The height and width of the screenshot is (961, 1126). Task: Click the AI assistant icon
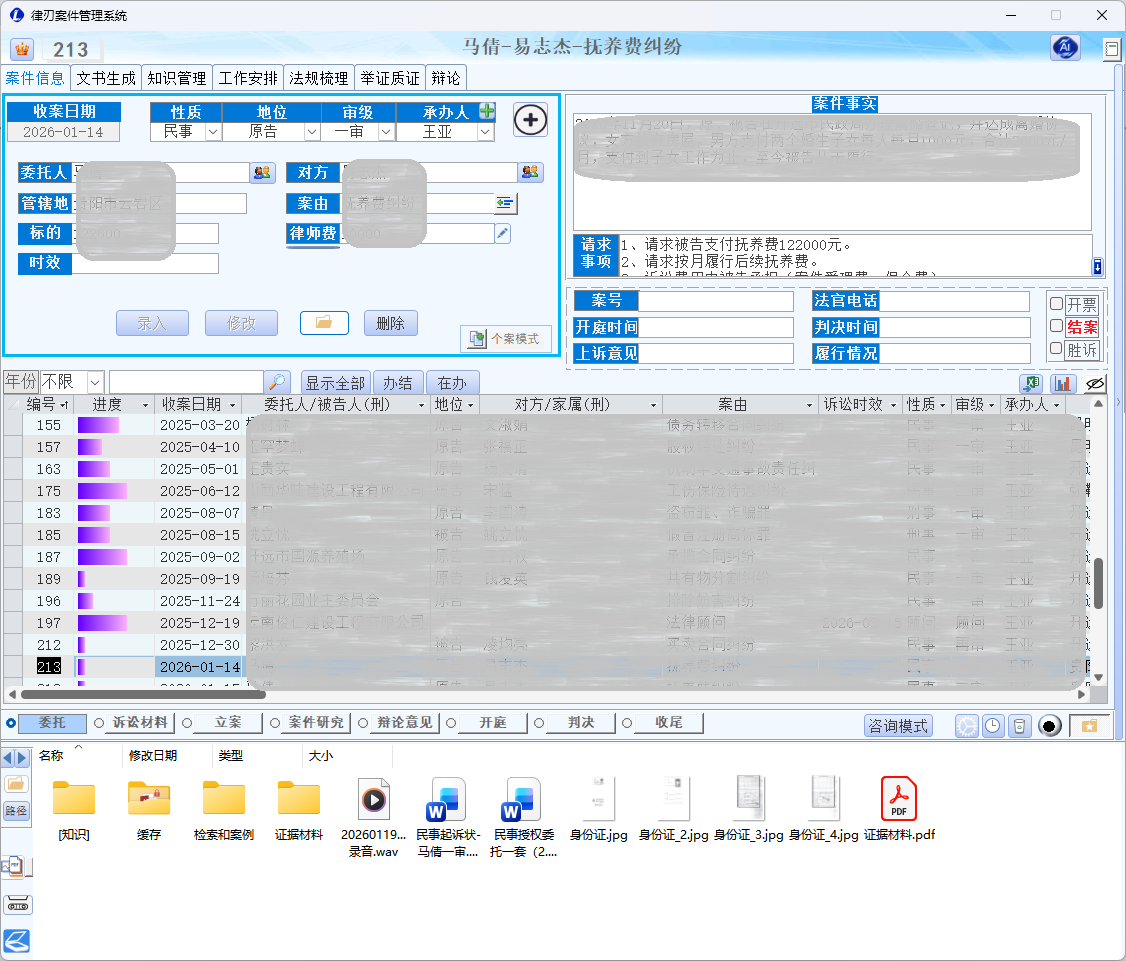pos(1065,48)
